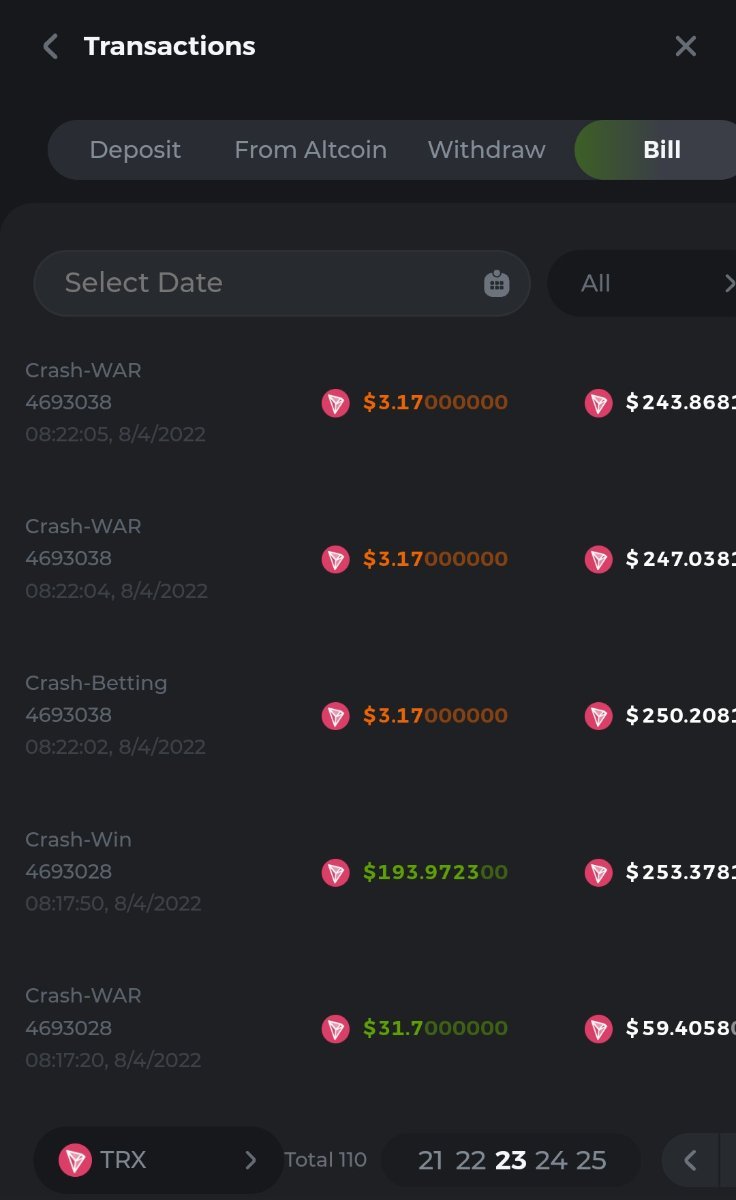
Task: Jump to page 25
Action: coord(591,1160)
